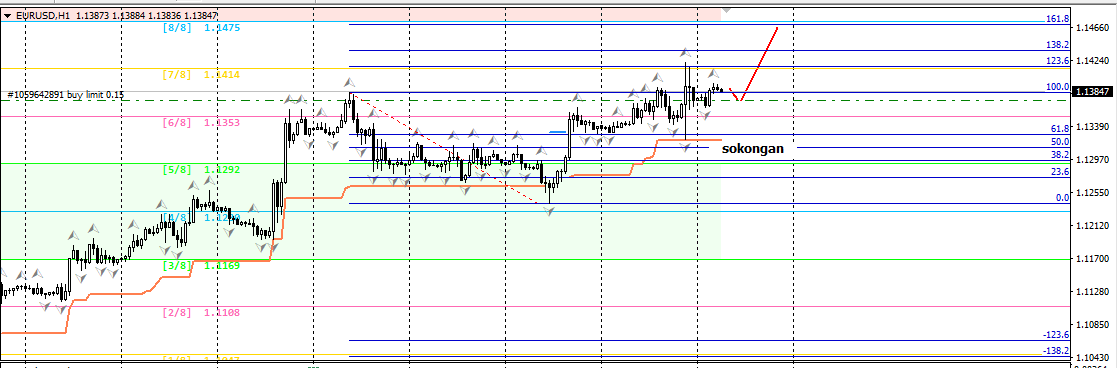Select the [3/8] 1.1169 level label
The width and height of the screenshot is (1117, 368).
pyautogui.click(x=202, y=266)
